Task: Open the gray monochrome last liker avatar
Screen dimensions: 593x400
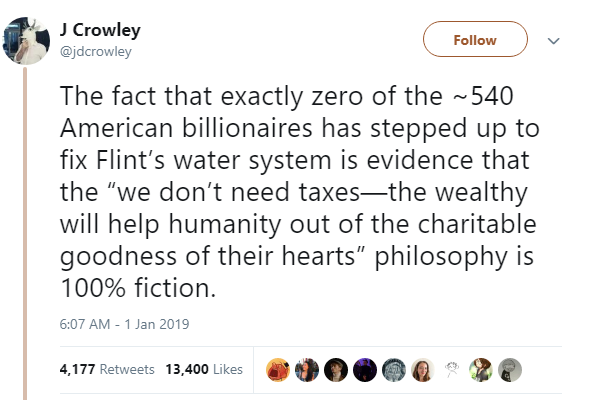Action: [510, 370]
